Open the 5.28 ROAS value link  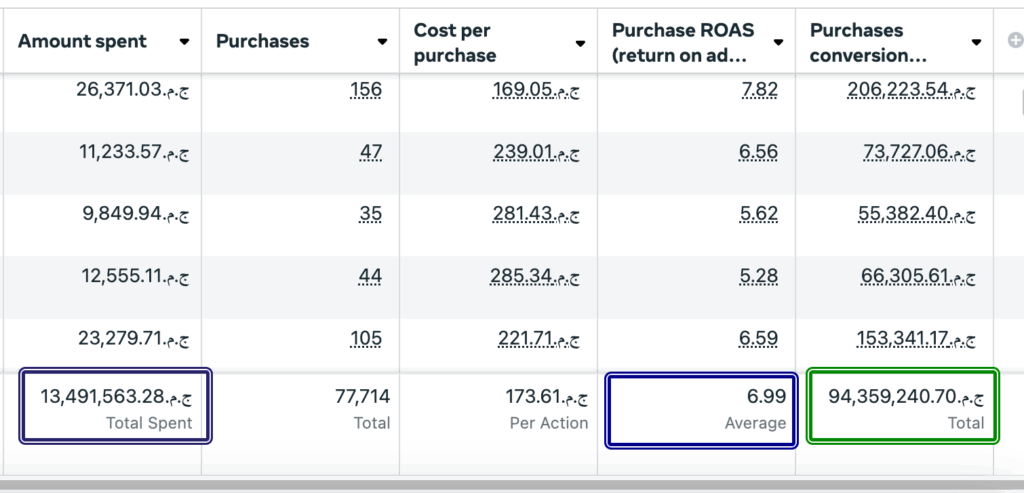(x=759, y=277)
